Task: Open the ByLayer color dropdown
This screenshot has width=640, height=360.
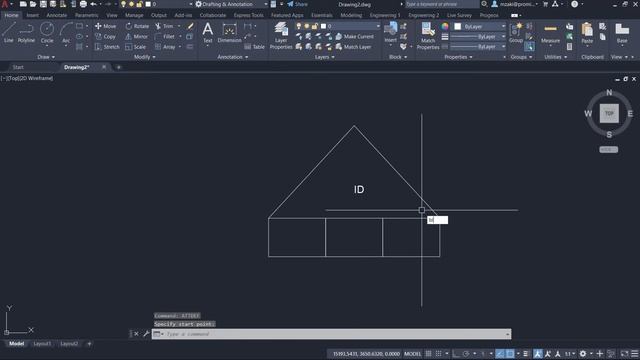Action: pos(479,26)
